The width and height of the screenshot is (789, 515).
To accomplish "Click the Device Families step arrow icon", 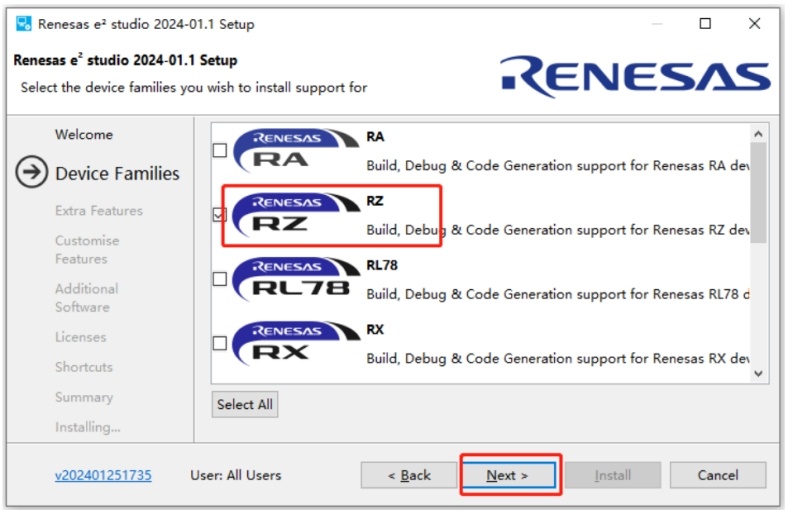I will click(32, 173).
